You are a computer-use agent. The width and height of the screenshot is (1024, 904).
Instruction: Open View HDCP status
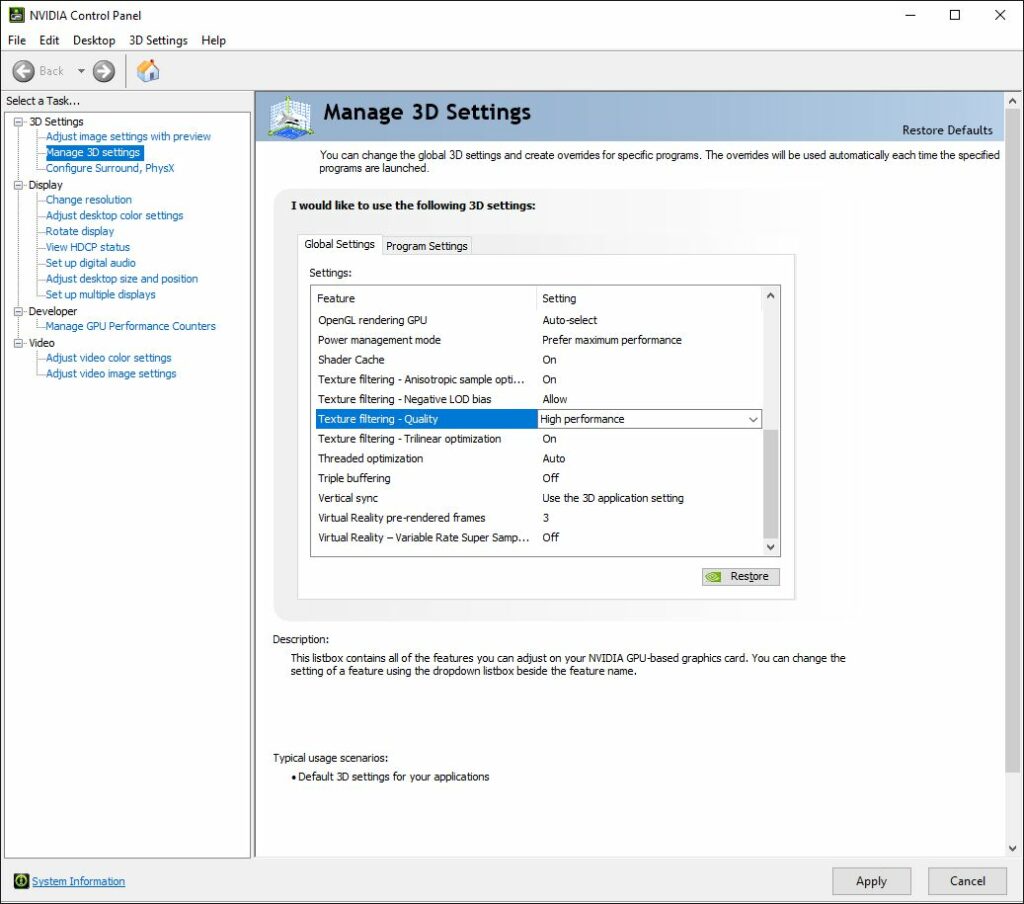coord(88,247)
